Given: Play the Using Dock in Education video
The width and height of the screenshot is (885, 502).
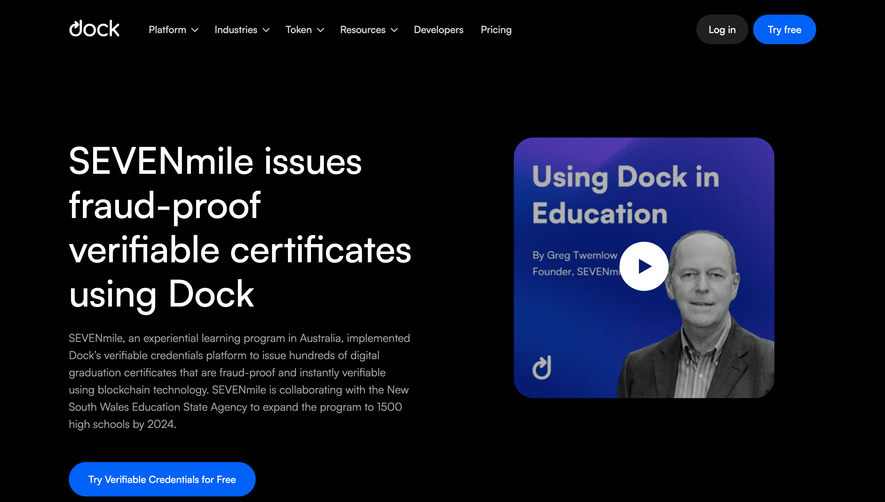Looking at the screenshot, I should pos(644,267).
